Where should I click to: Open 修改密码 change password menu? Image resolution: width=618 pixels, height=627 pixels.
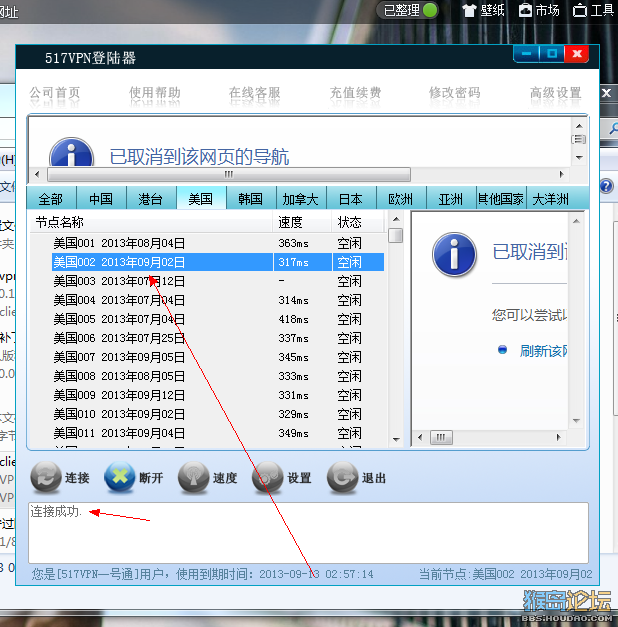[x=455, y=93]
